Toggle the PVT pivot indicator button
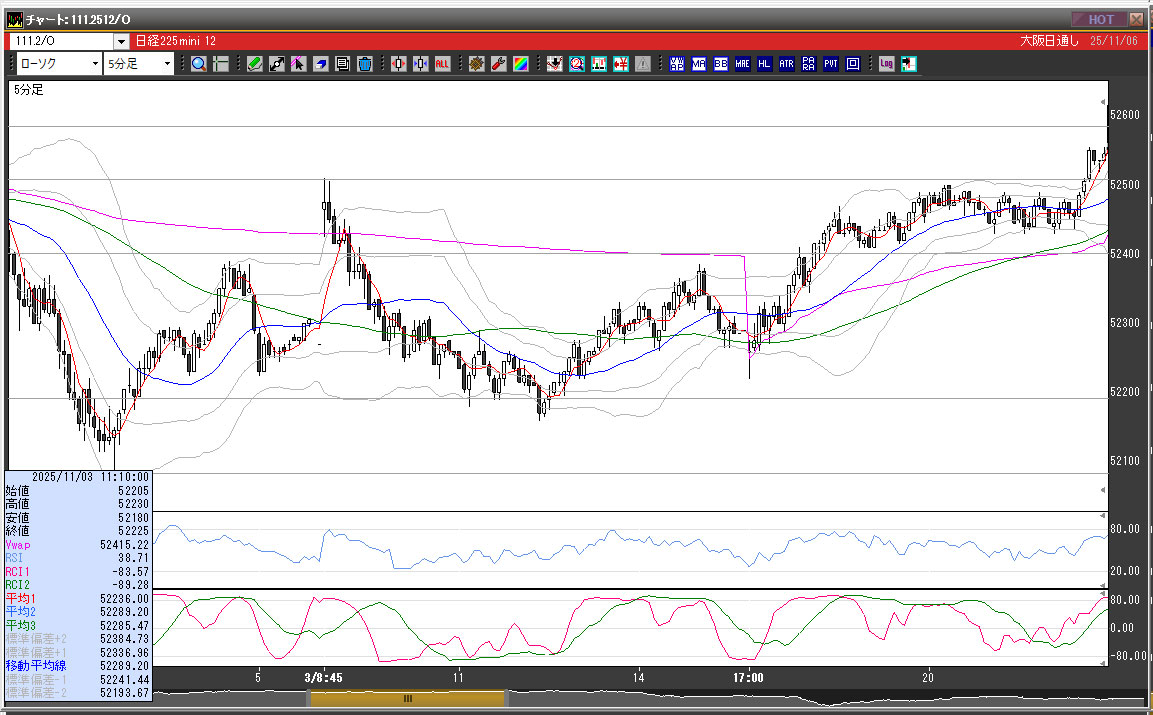 831,64
